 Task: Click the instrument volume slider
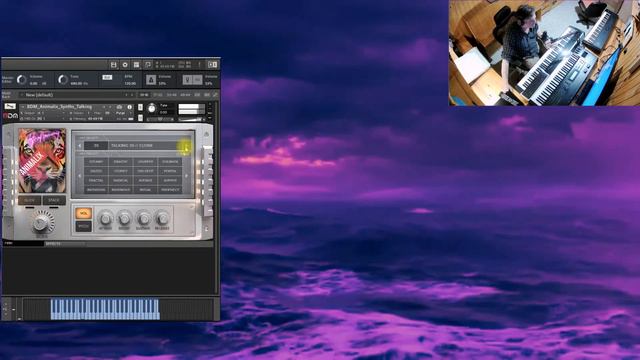tap(191, 119)
